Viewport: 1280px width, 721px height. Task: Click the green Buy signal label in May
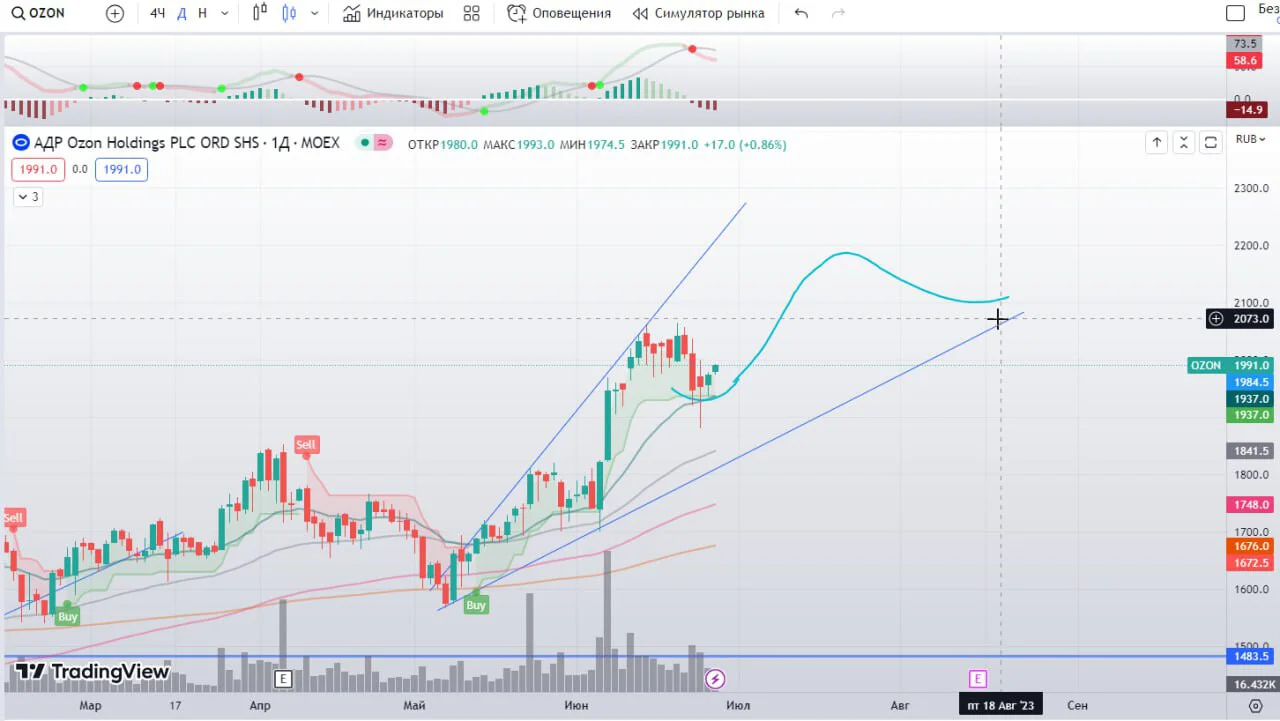coord(476,605)
